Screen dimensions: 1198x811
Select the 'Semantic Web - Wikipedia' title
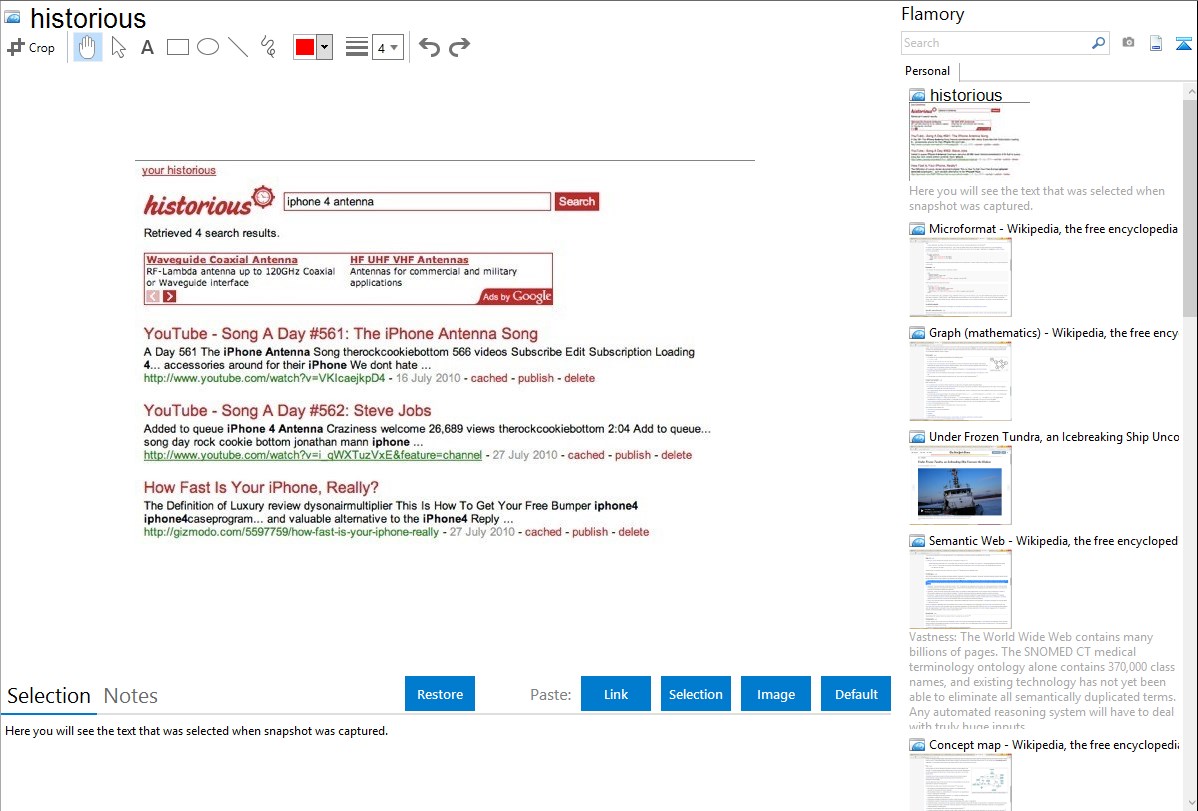pyautogui.click(x=1053, y=541)
